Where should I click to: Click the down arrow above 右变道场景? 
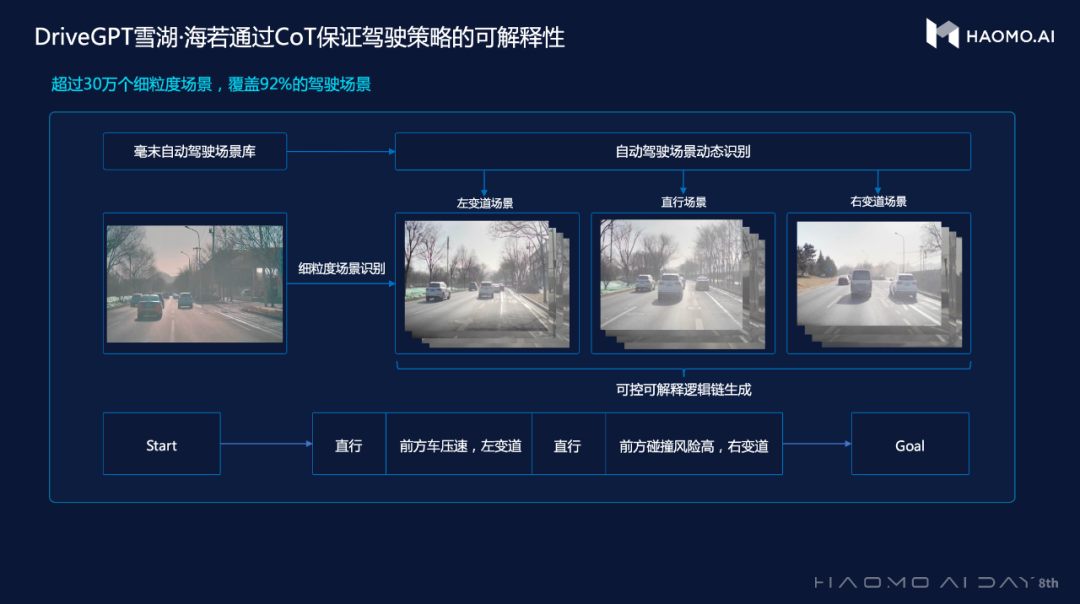pos(878,182)
